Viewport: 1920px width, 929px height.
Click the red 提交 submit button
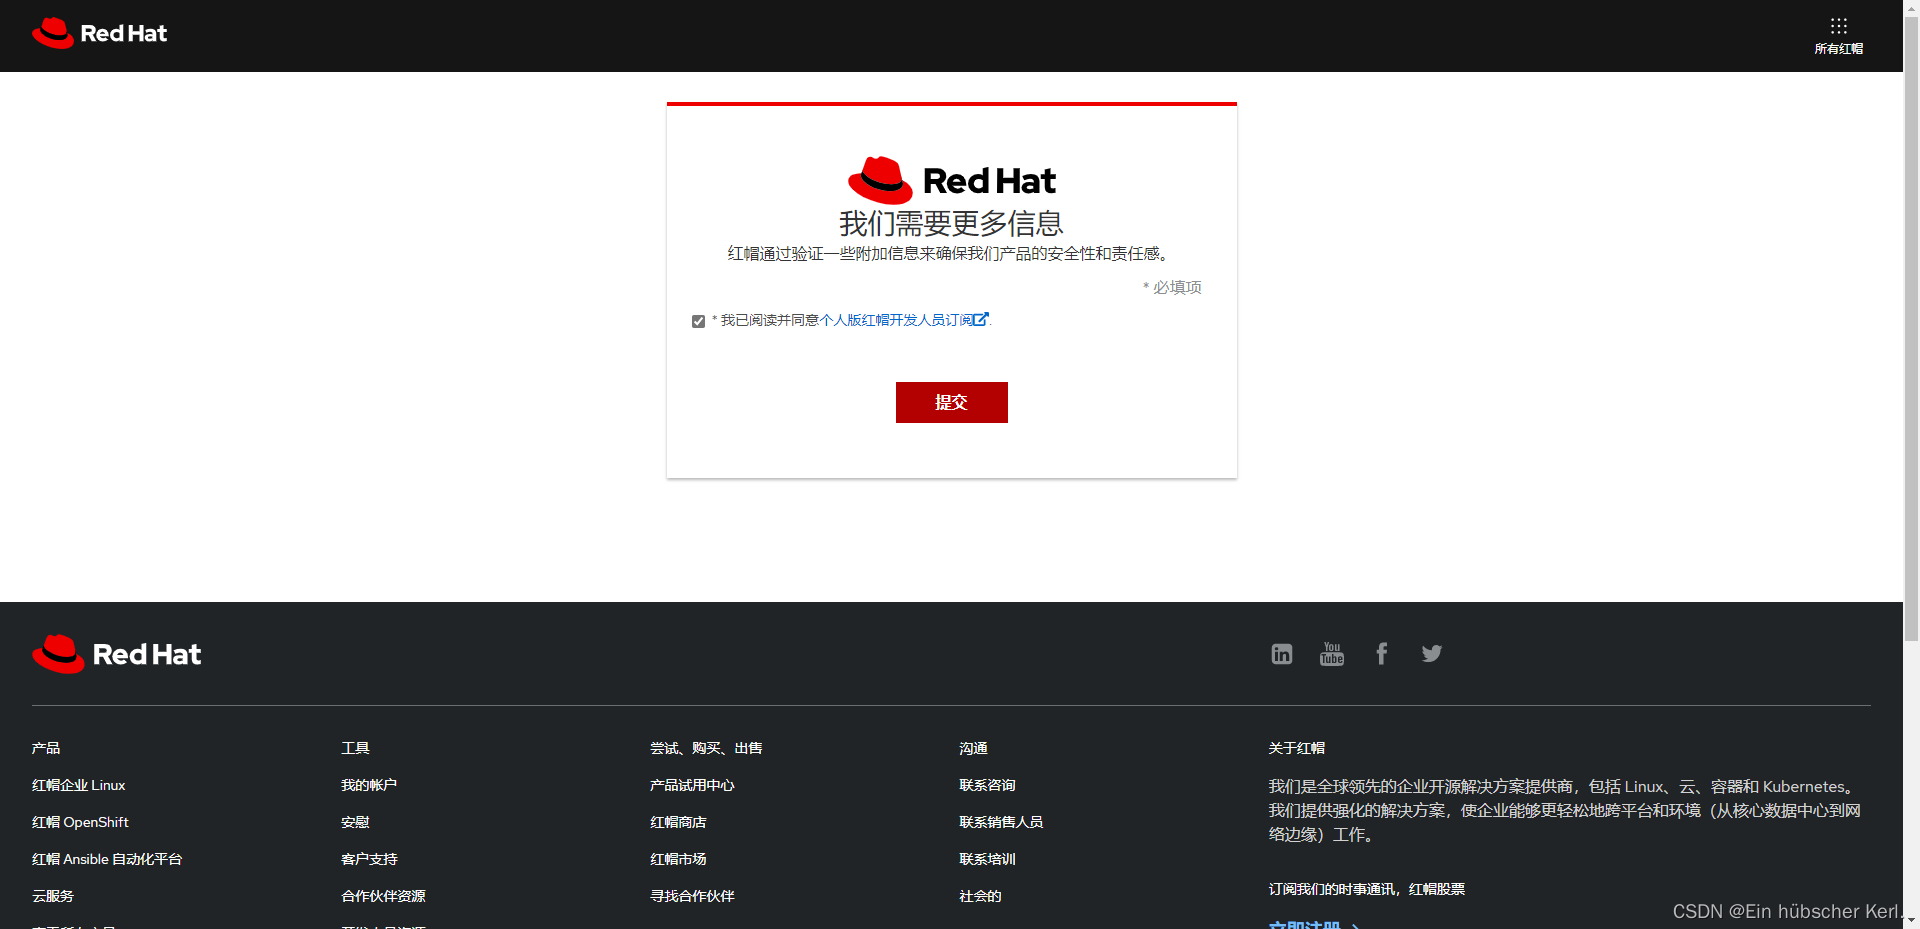pyautogui.click(x=951, y=402)
